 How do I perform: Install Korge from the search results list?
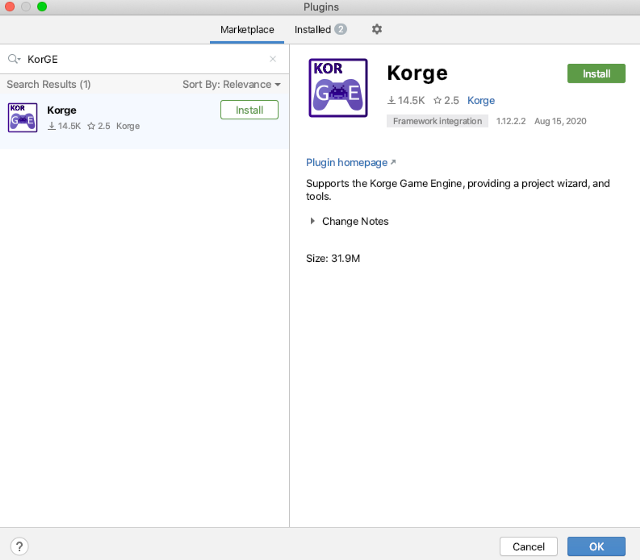coord(249,110)
